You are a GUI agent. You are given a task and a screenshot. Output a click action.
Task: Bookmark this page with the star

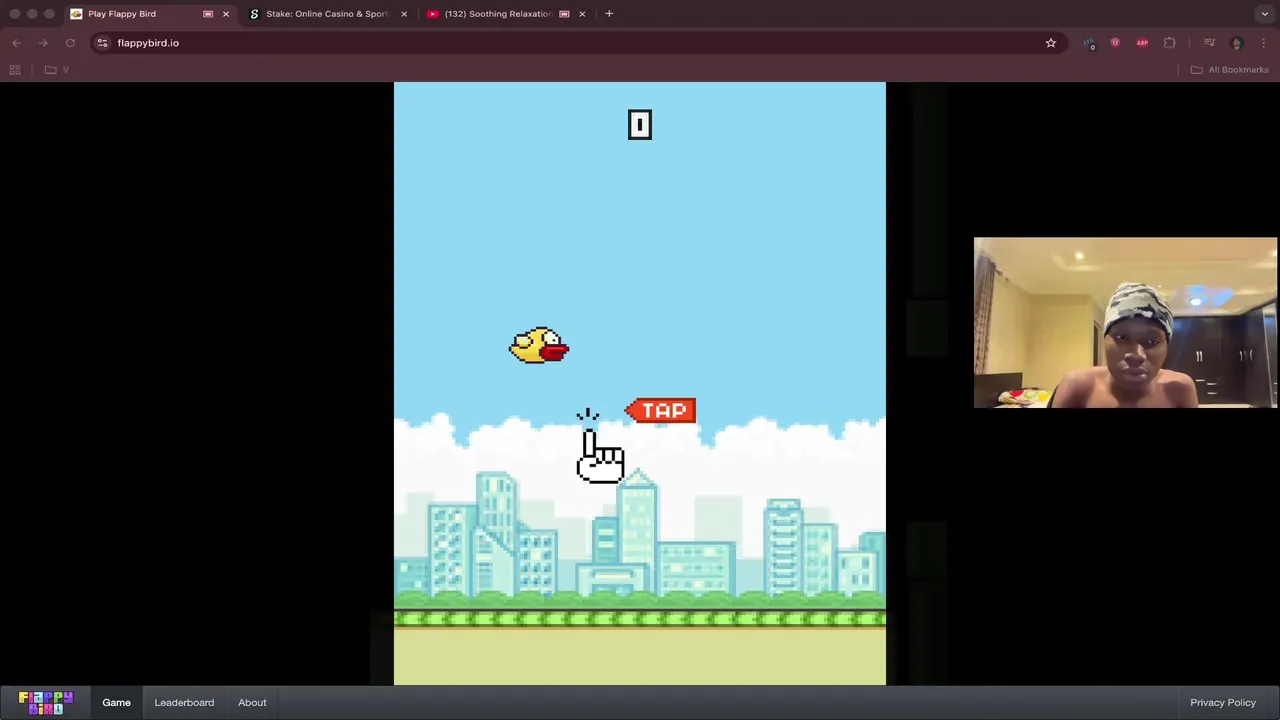(1051, 43)
